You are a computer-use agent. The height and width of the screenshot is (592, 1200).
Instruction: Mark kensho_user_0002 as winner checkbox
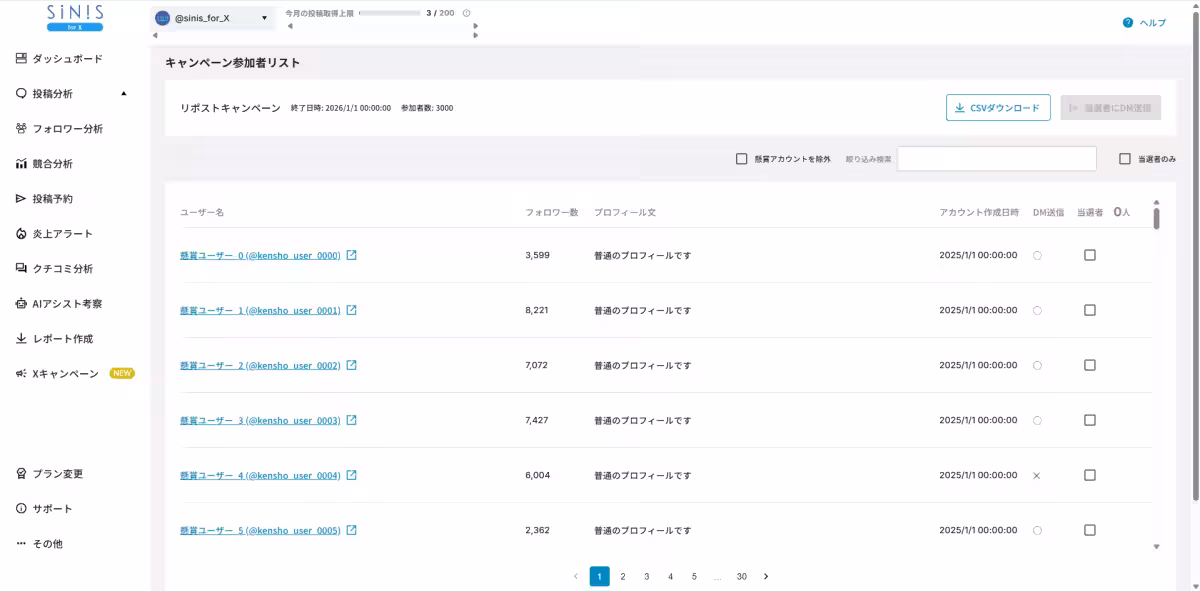(1090, 365)
